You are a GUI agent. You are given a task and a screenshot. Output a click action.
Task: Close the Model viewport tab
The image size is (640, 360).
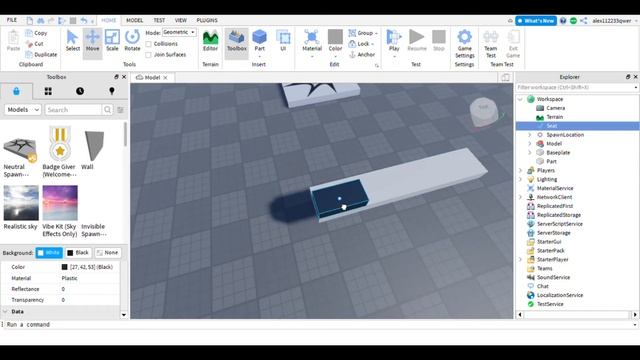[165, 78]
